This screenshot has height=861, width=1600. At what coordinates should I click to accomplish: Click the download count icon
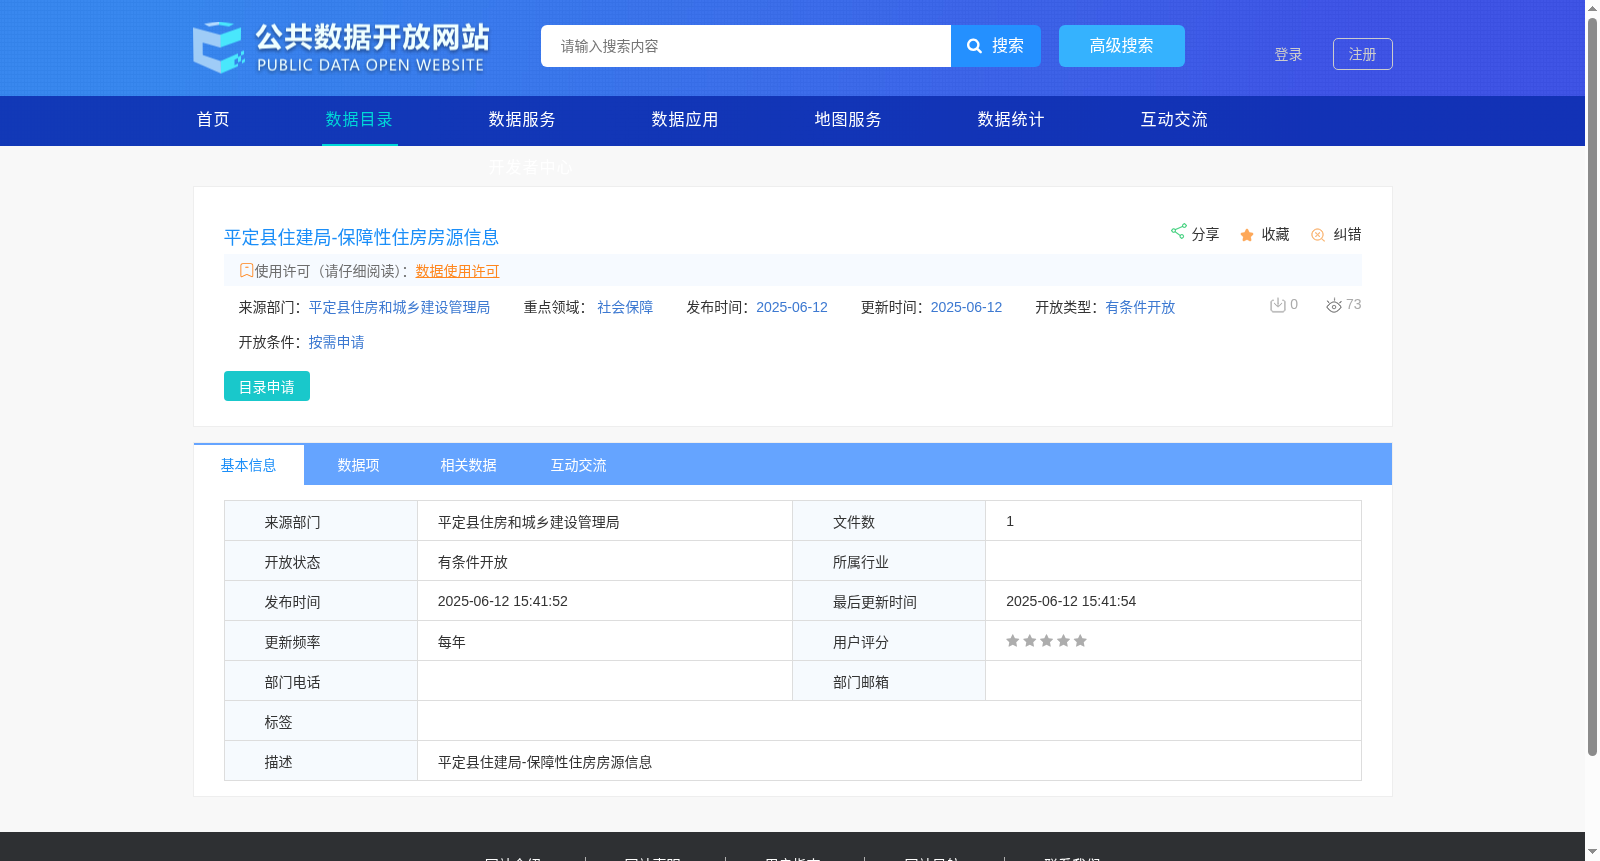[x=1277, y=305]
